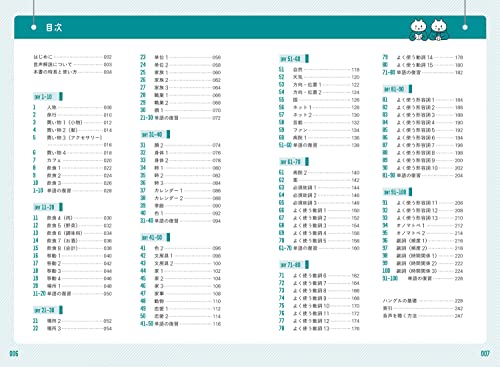Select the DAY 91-100 section label
Viewport: 500px width, 367px height.
(397, 192)
